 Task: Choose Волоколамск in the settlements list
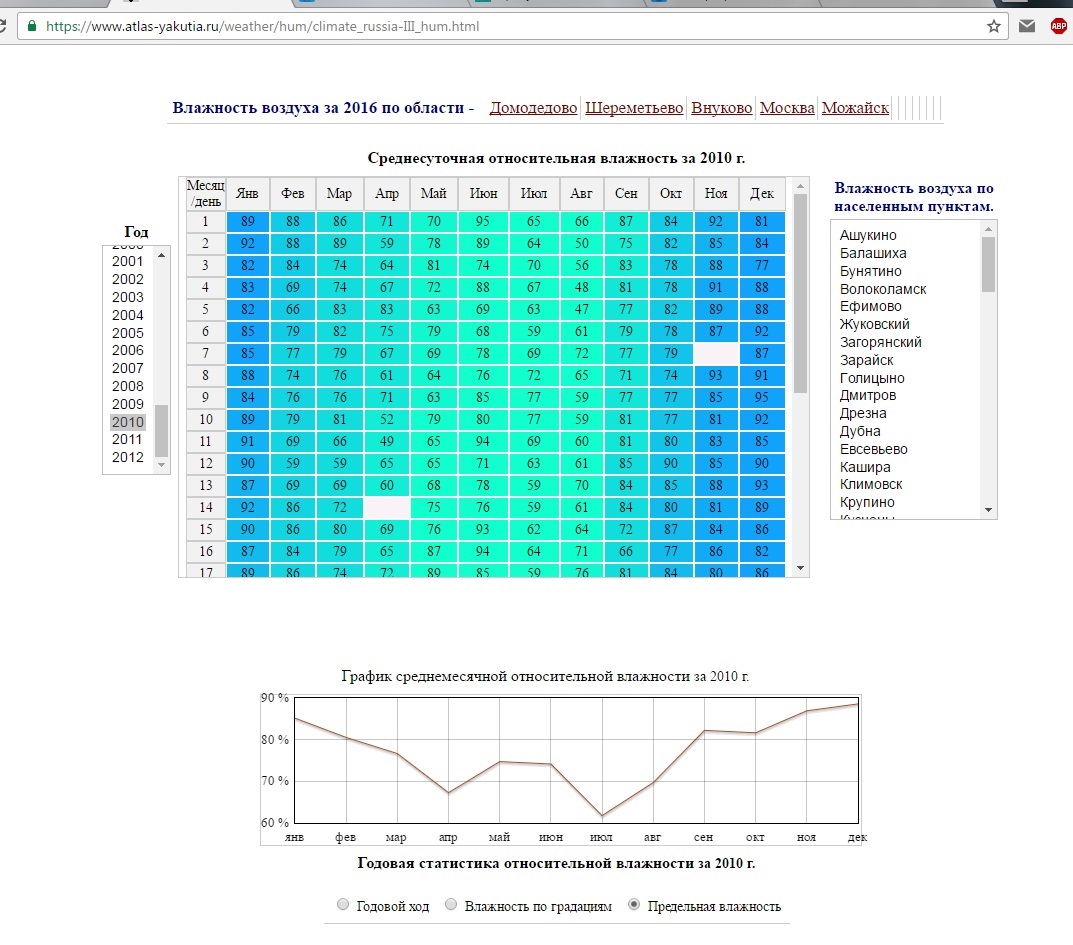(x=883, y=289)
